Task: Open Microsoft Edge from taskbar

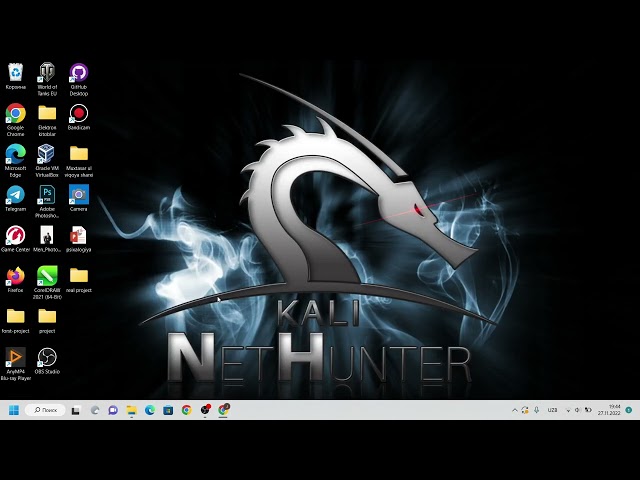Action: click(x=150, y=410)
